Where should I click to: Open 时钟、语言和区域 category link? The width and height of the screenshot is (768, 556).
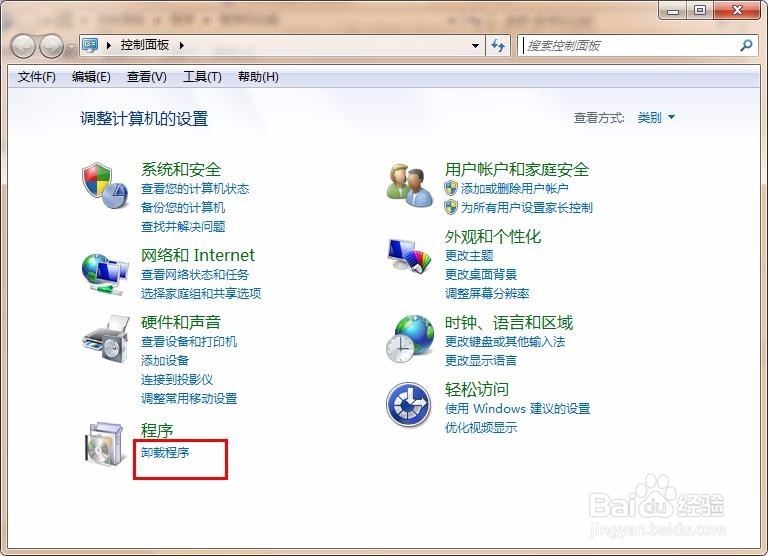(509, 323)
